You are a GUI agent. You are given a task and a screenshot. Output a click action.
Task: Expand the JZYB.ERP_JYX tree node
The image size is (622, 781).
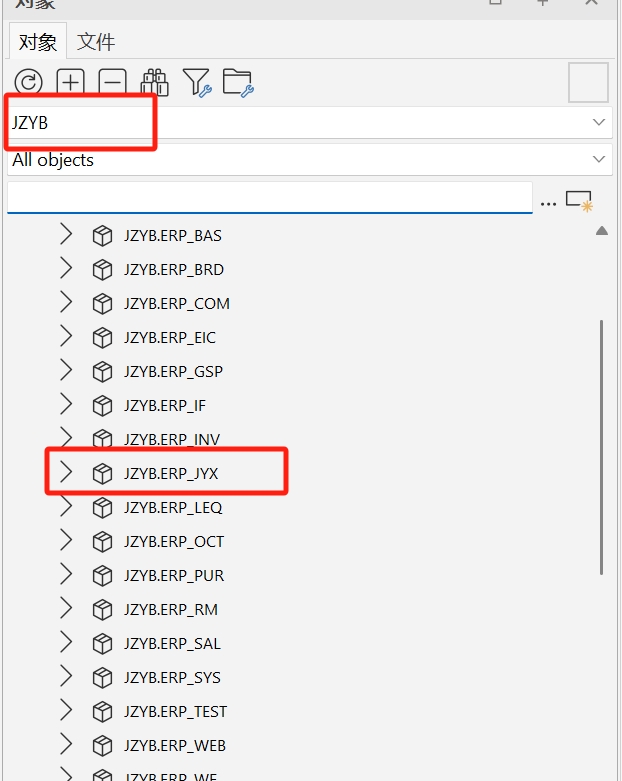pos(66,473)
